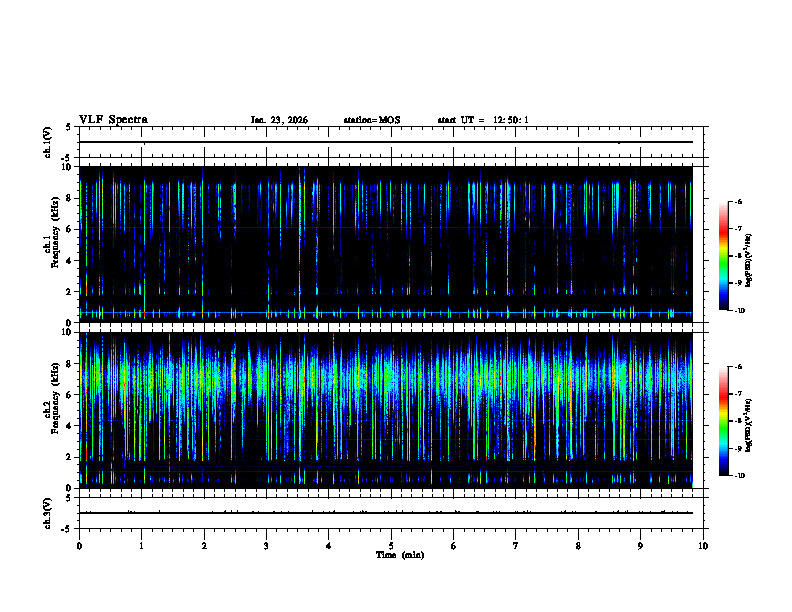792x612 pixels.
Task: Click the time axis tick label "7"
Action: coord(516,546)
